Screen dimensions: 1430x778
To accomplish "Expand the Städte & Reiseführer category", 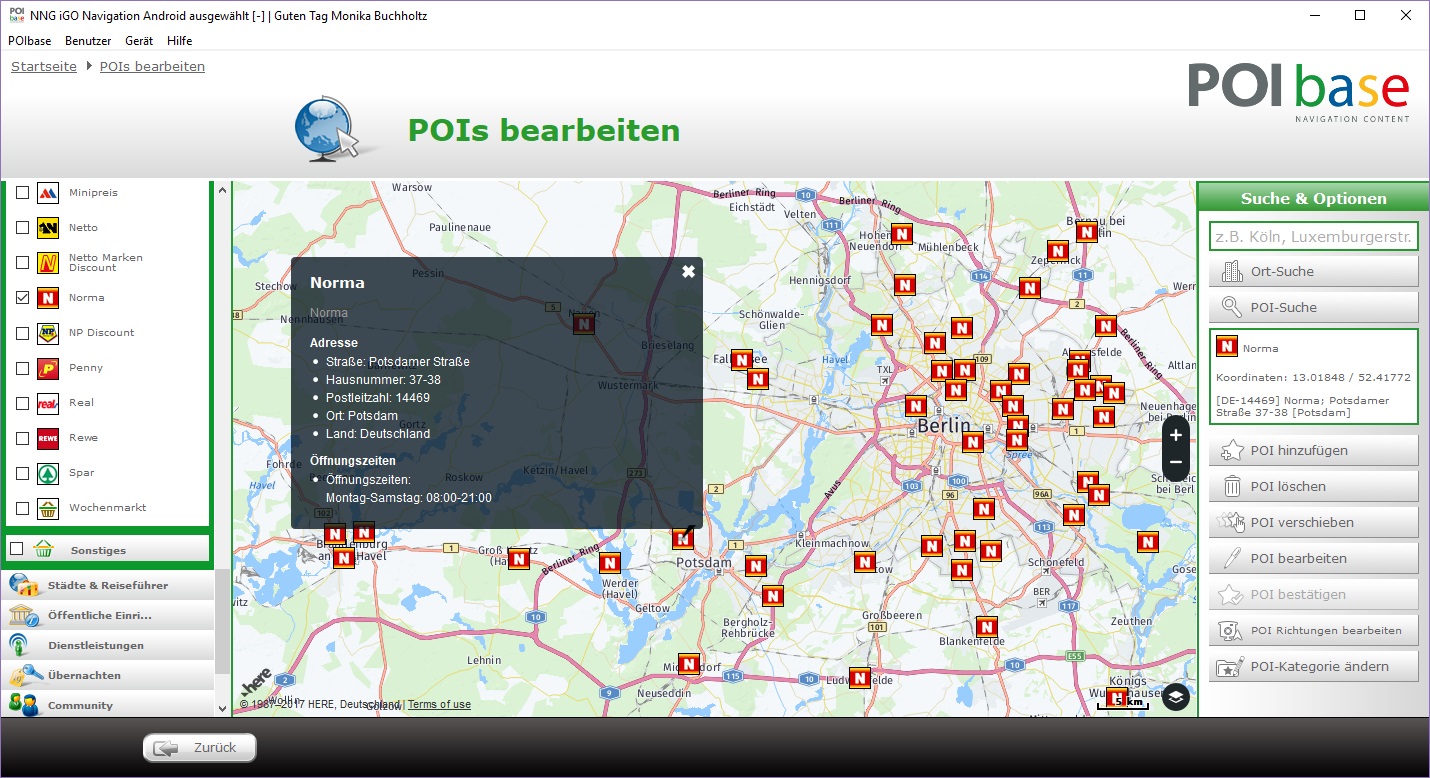I will coord(108,585).
